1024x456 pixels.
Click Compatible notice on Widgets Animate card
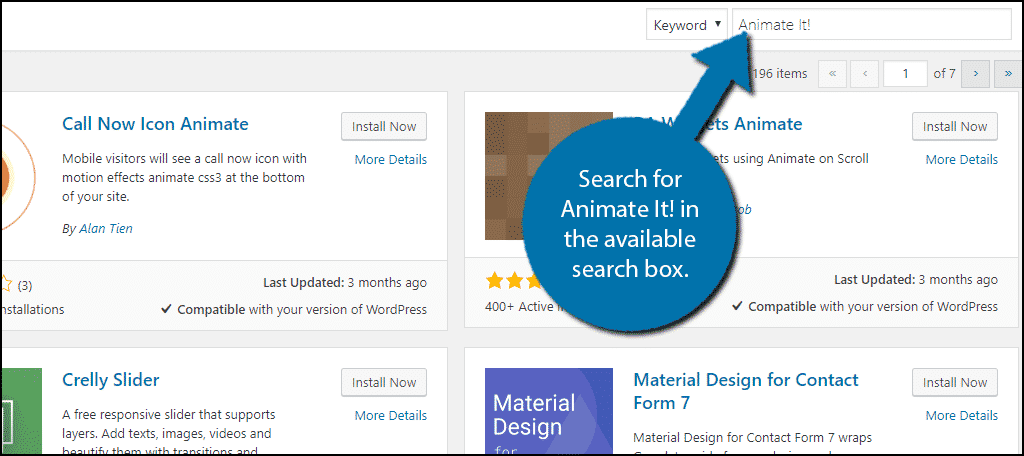coord(865,306)
